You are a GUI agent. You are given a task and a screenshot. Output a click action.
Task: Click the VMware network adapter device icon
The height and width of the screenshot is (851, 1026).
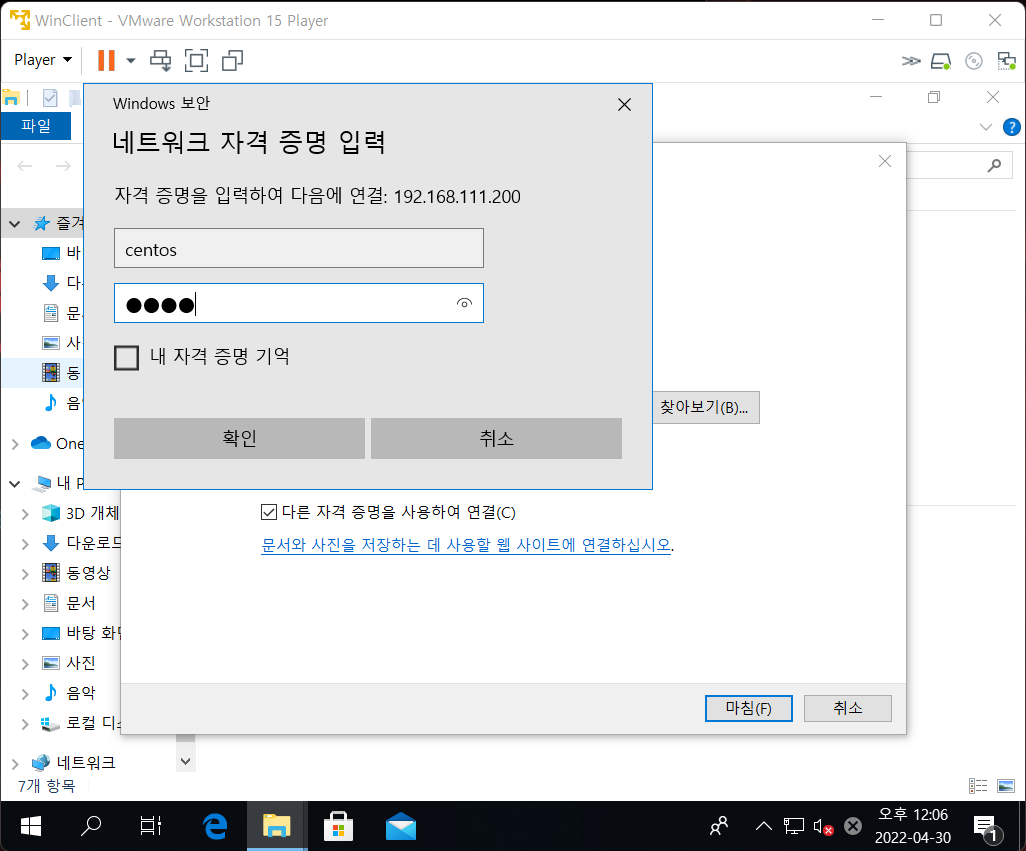1006,61
